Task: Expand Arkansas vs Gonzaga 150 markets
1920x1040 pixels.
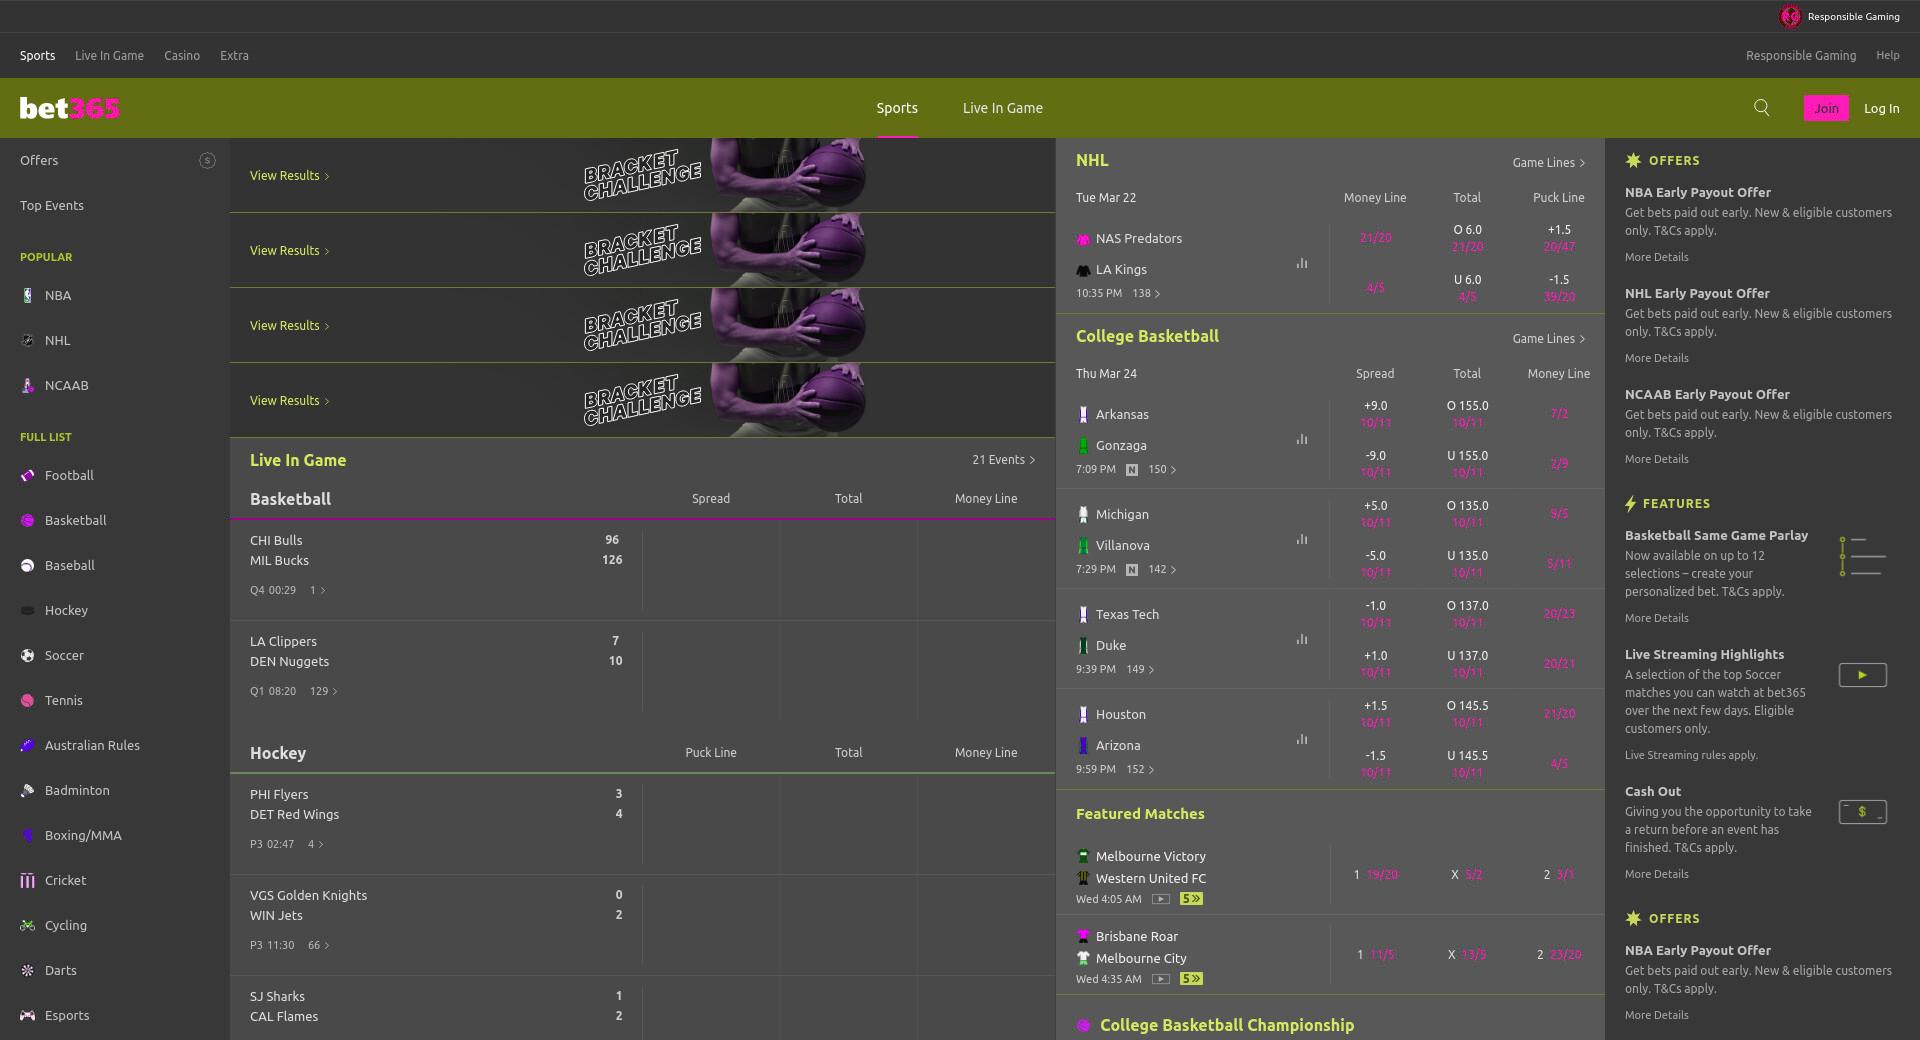Action: (1162, 469)
